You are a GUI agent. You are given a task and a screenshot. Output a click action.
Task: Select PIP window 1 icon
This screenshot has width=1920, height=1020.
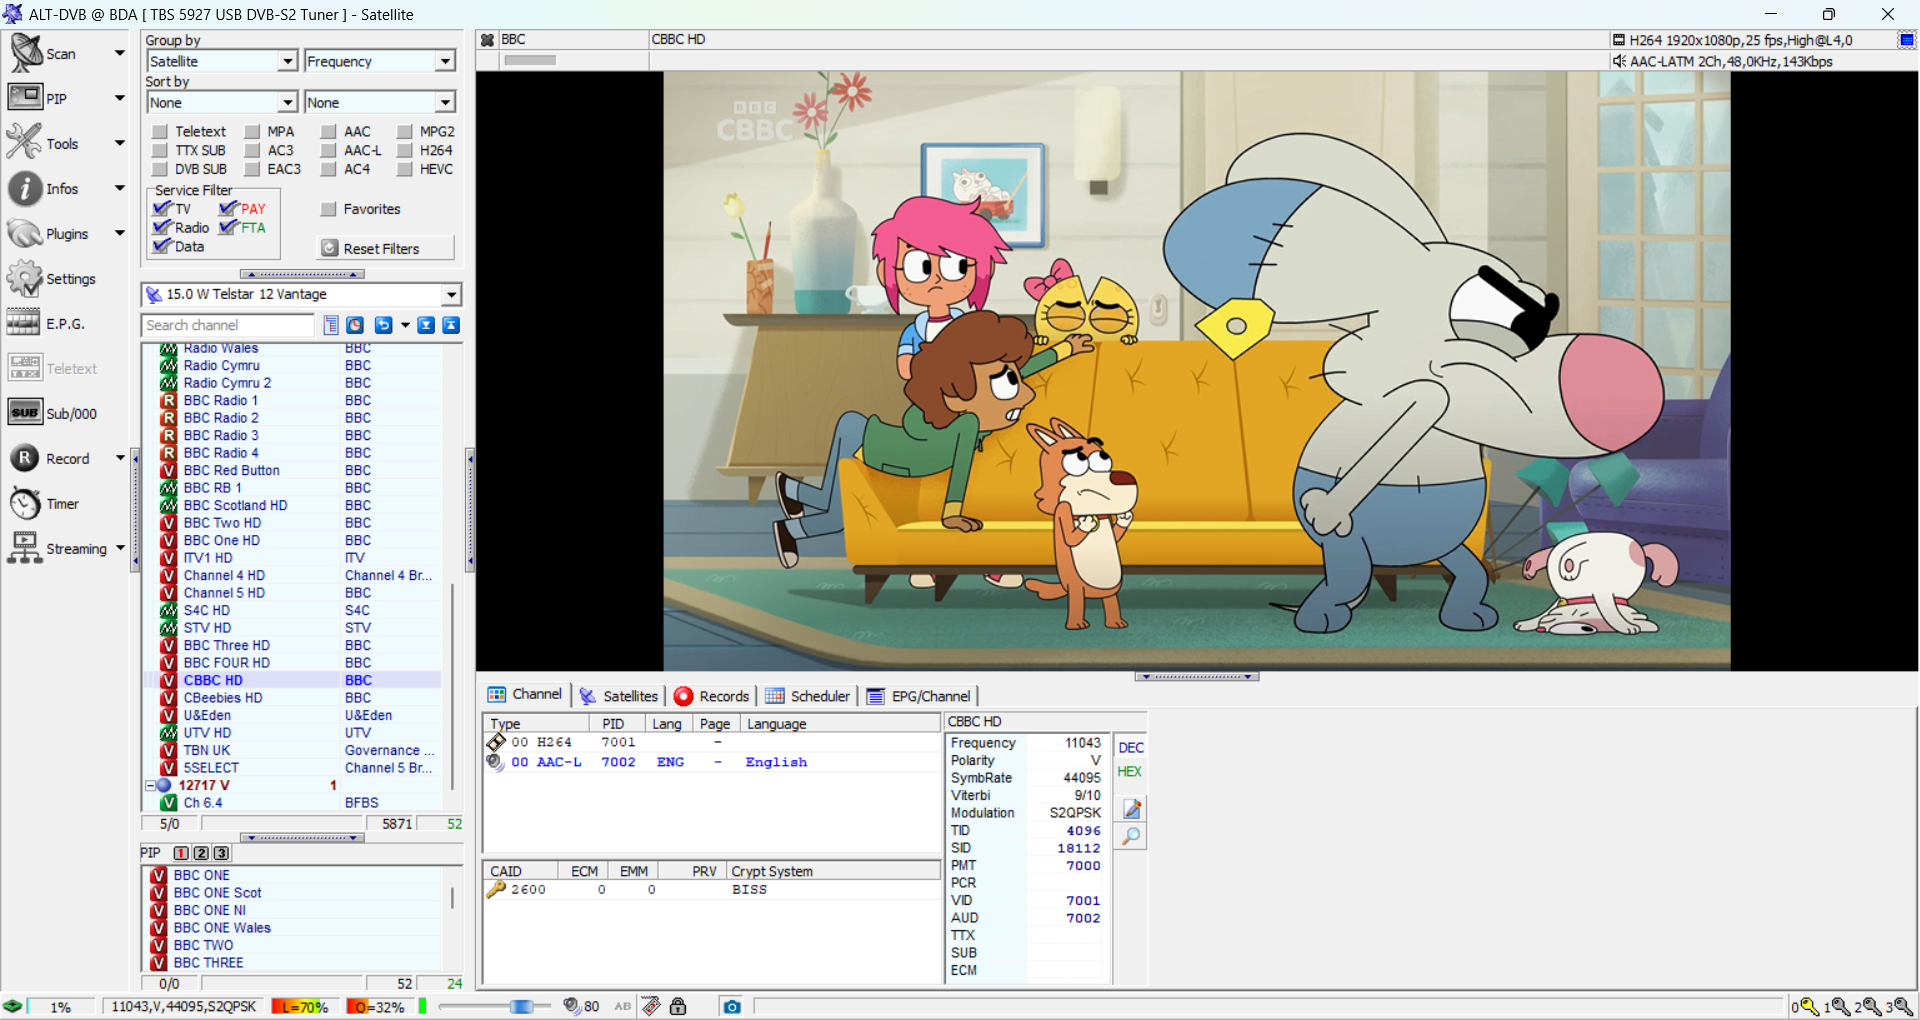tap(181, 853)
